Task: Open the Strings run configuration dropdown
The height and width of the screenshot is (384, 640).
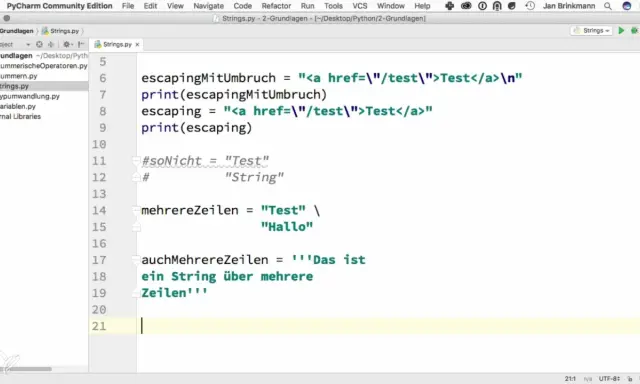Action: (591, 31)
